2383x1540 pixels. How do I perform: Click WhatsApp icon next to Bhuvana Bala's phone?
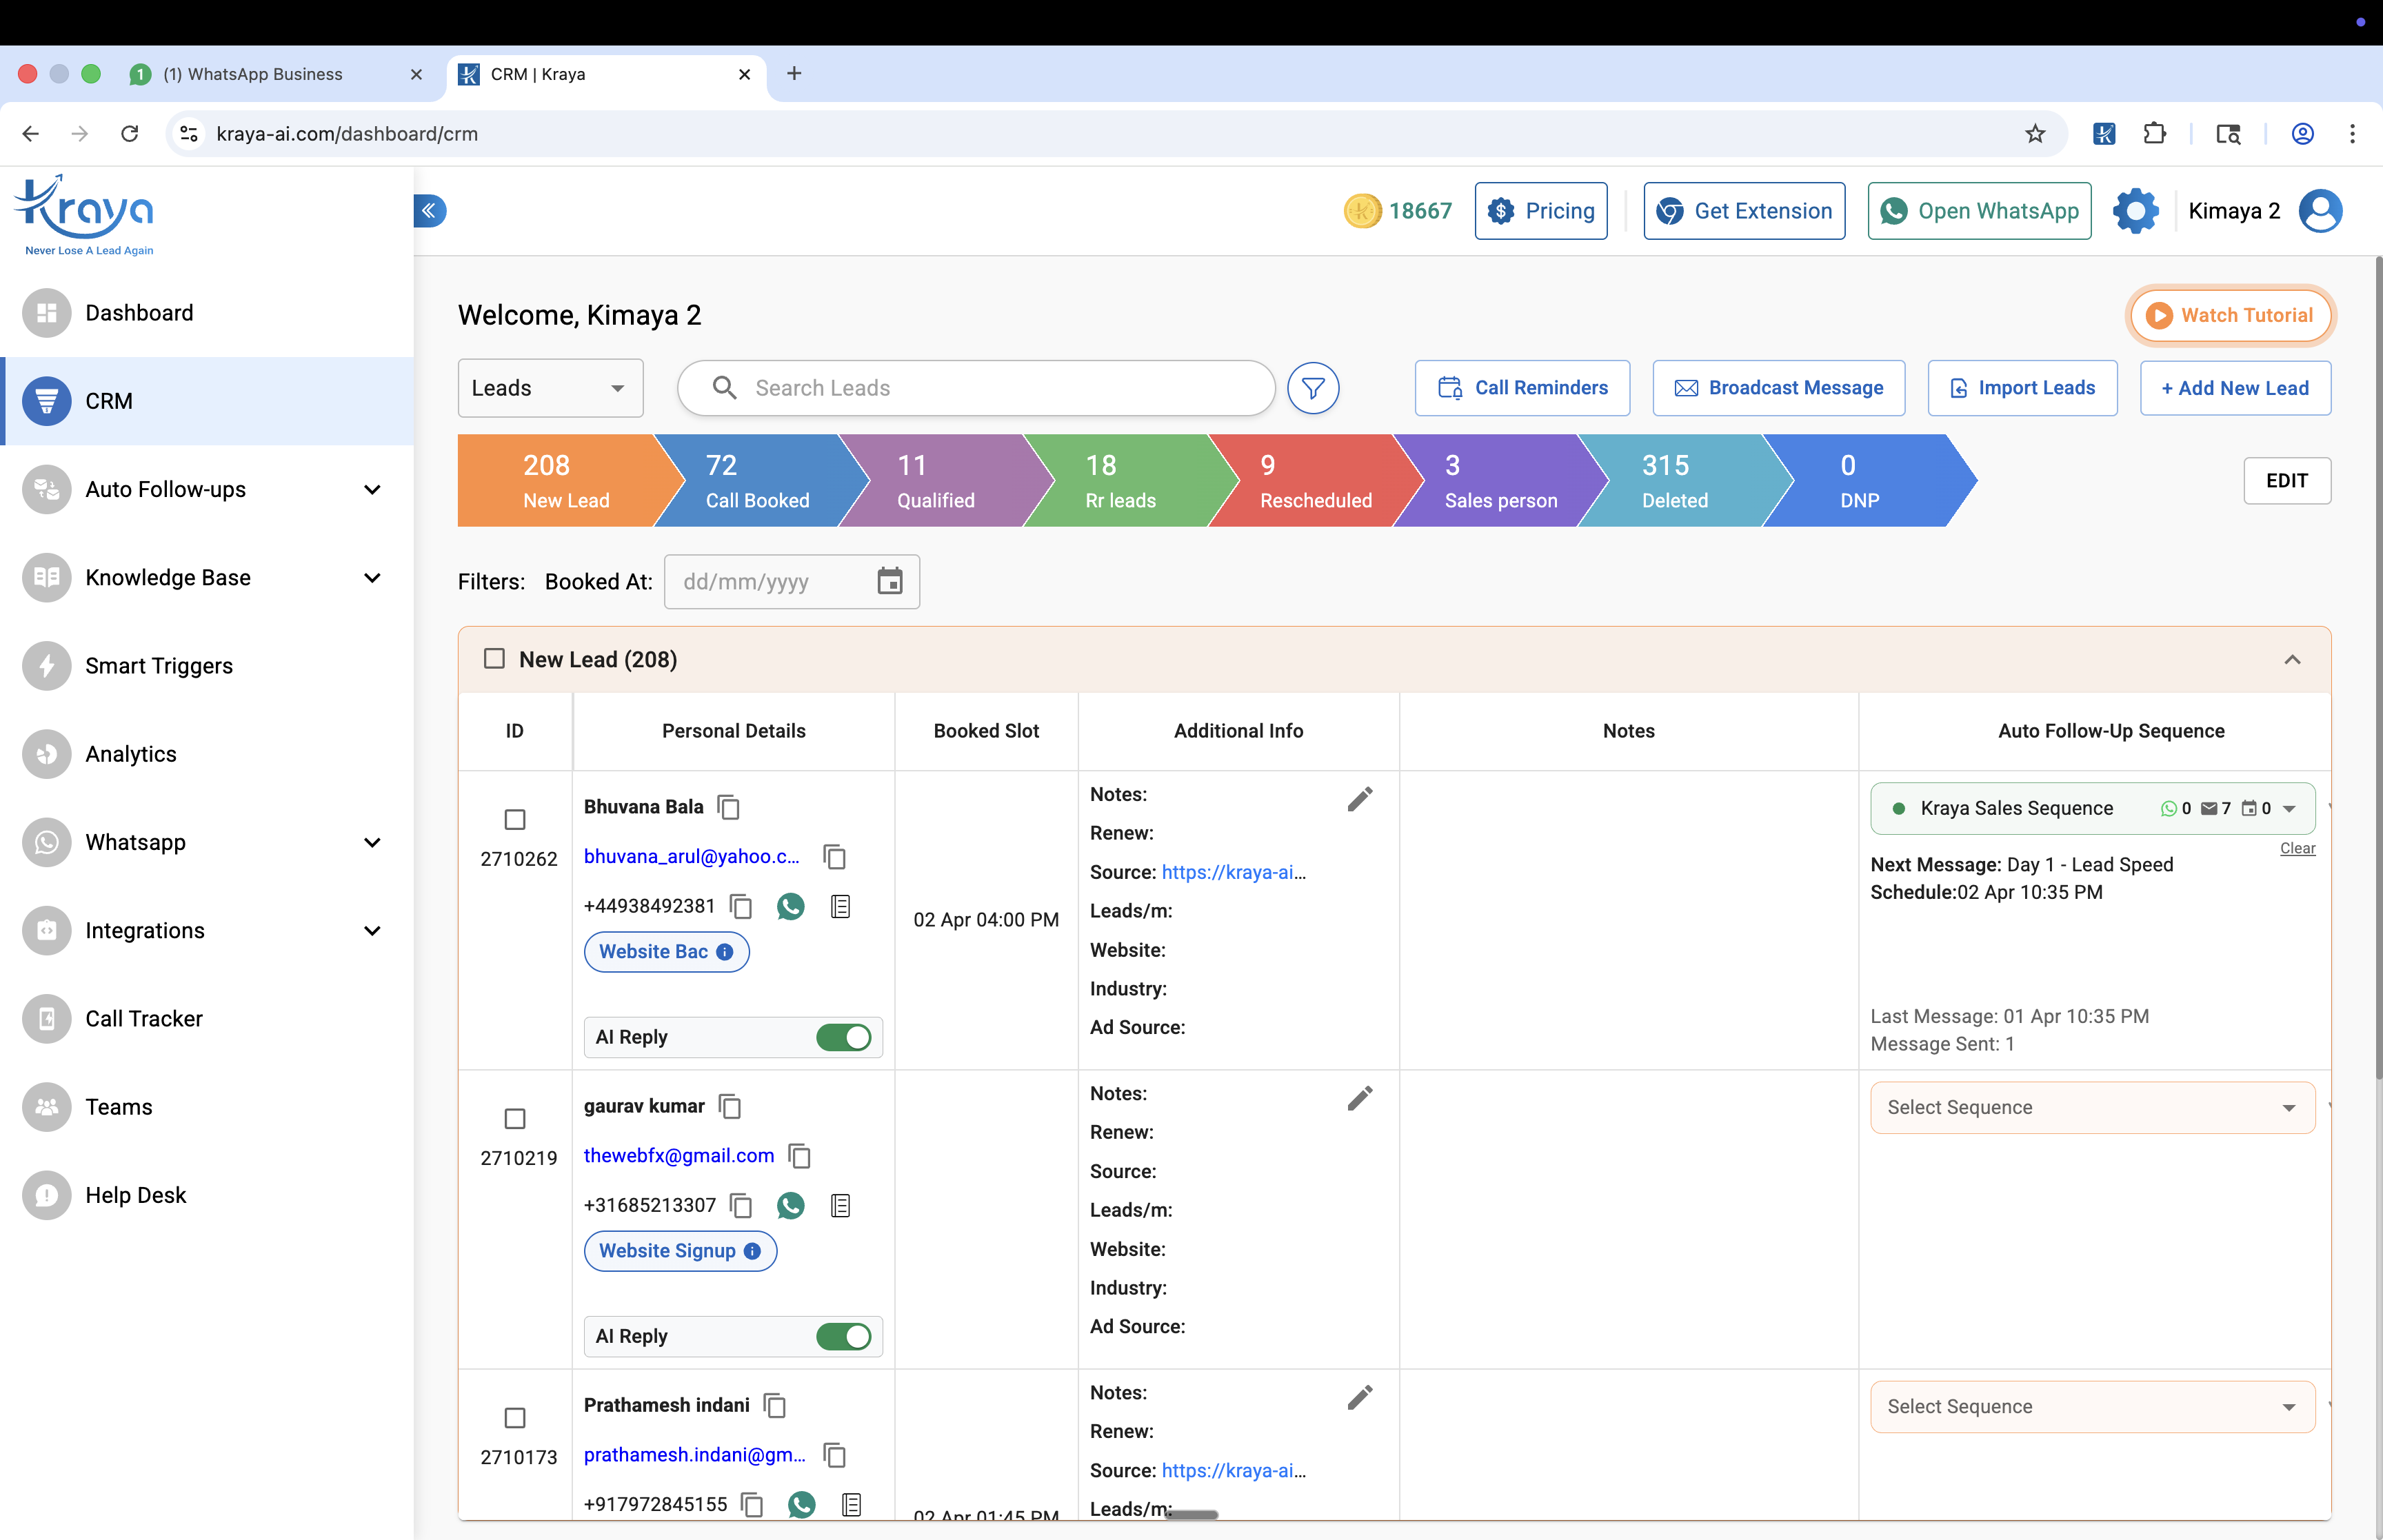pos(790,906)
